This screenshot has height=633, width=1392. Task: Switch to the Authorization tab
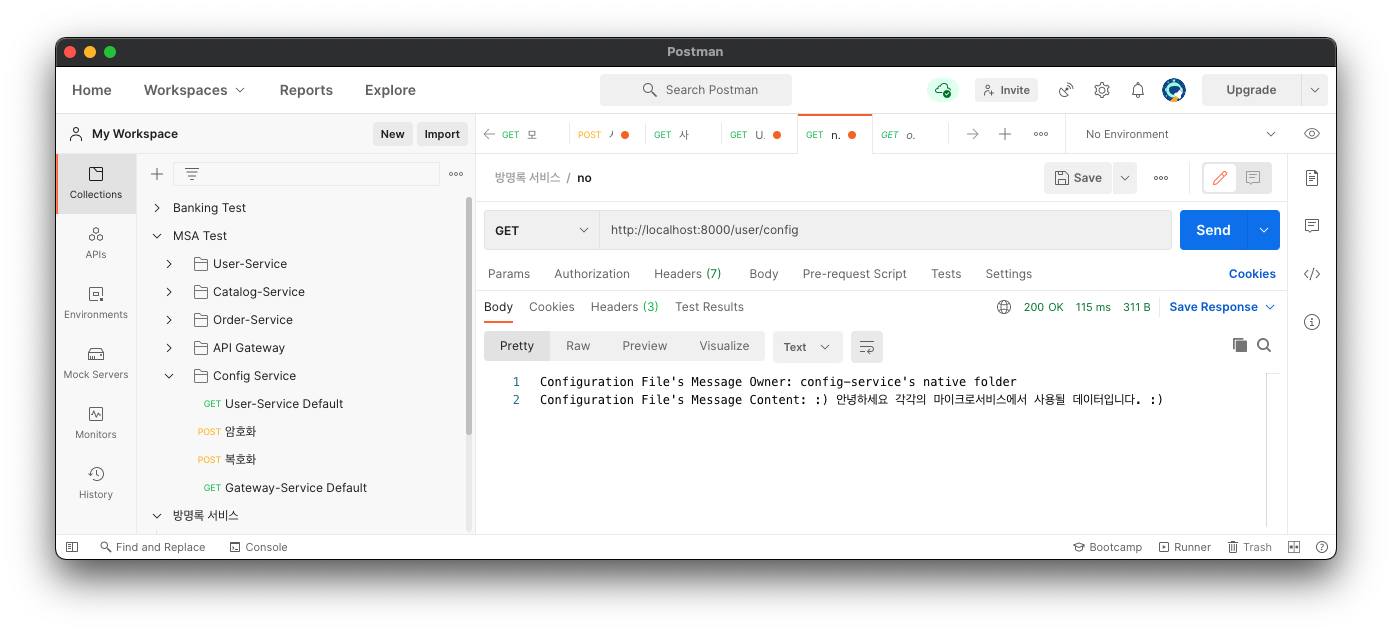tap(592, 274)
